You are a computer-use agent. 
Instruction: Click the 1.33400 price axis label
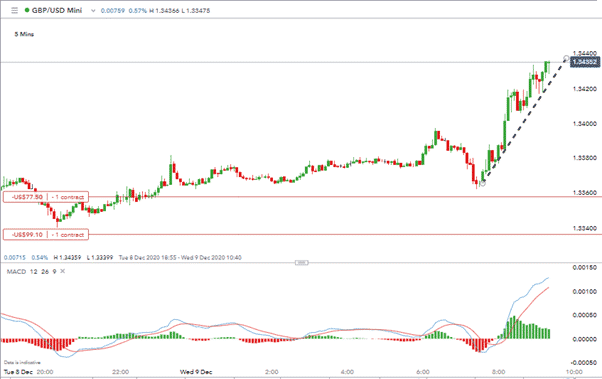(x=585, y=228)
